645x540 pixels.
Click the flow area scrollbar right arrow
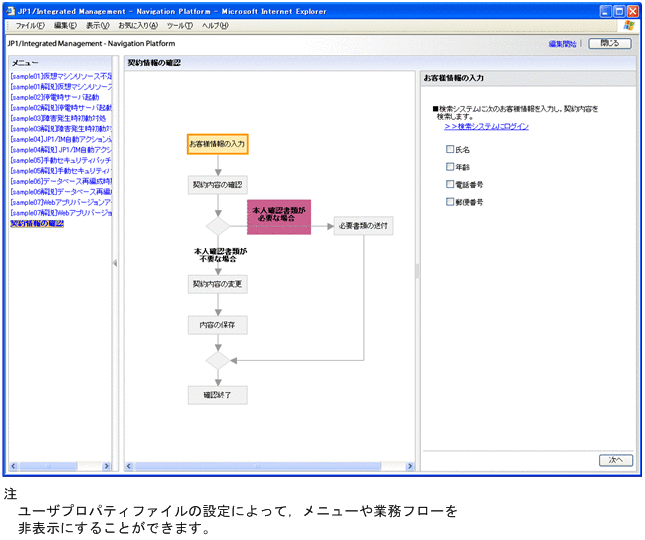(410, 466)
